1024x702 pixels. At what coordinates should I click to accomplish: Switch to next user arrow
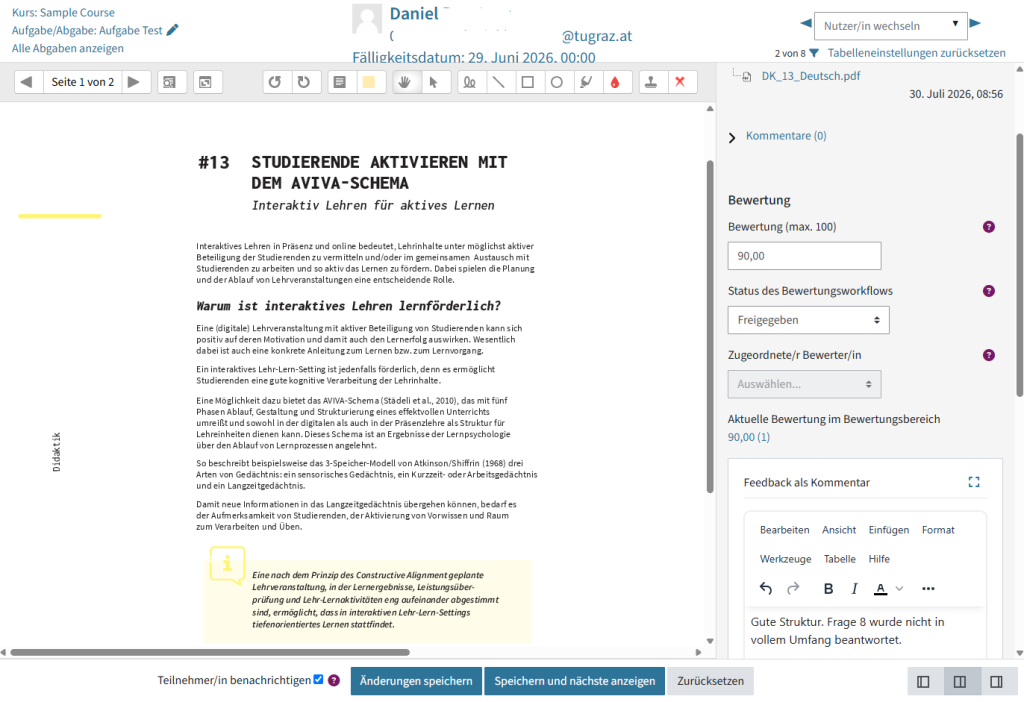point(975,24)
